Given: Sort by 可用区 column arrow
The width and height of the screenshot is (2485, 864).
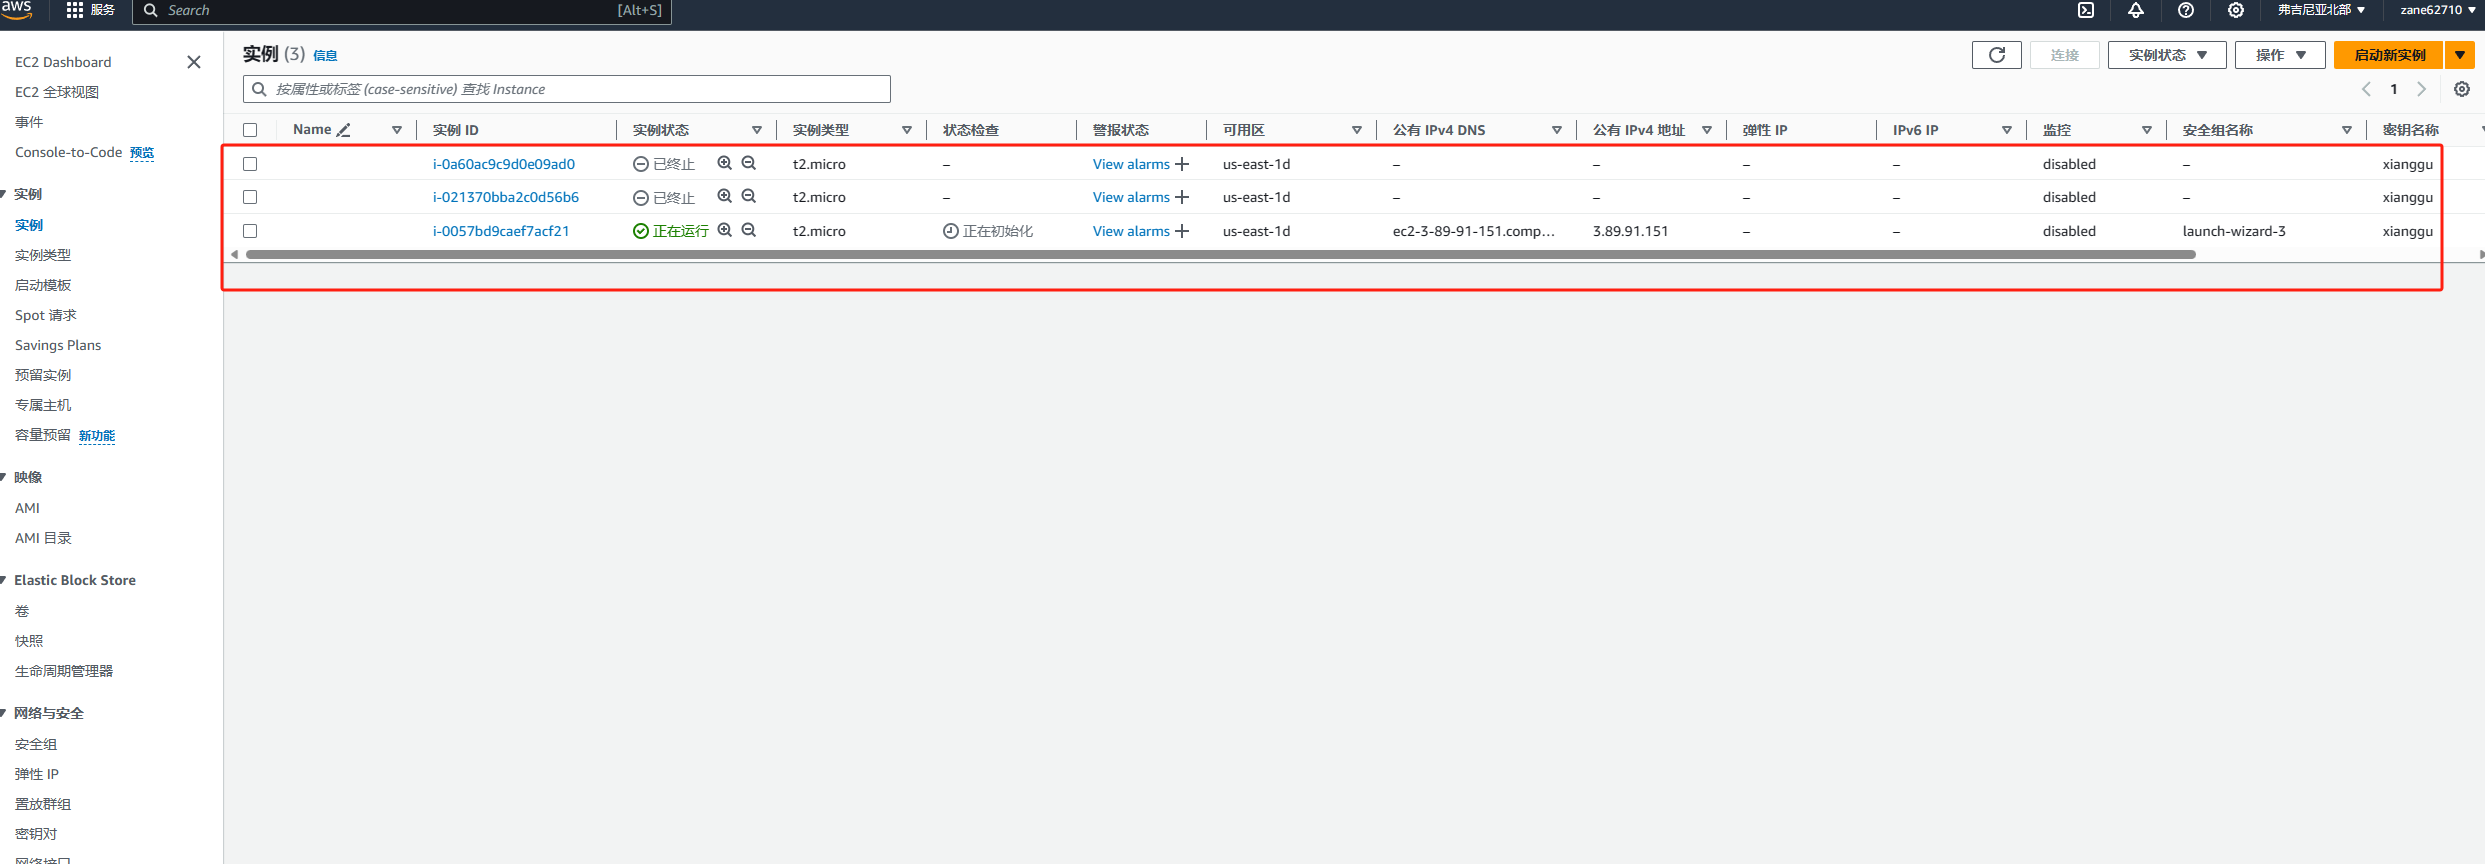Looking at the screenshot, I should pyautogui.click(x=1357, y=130).
